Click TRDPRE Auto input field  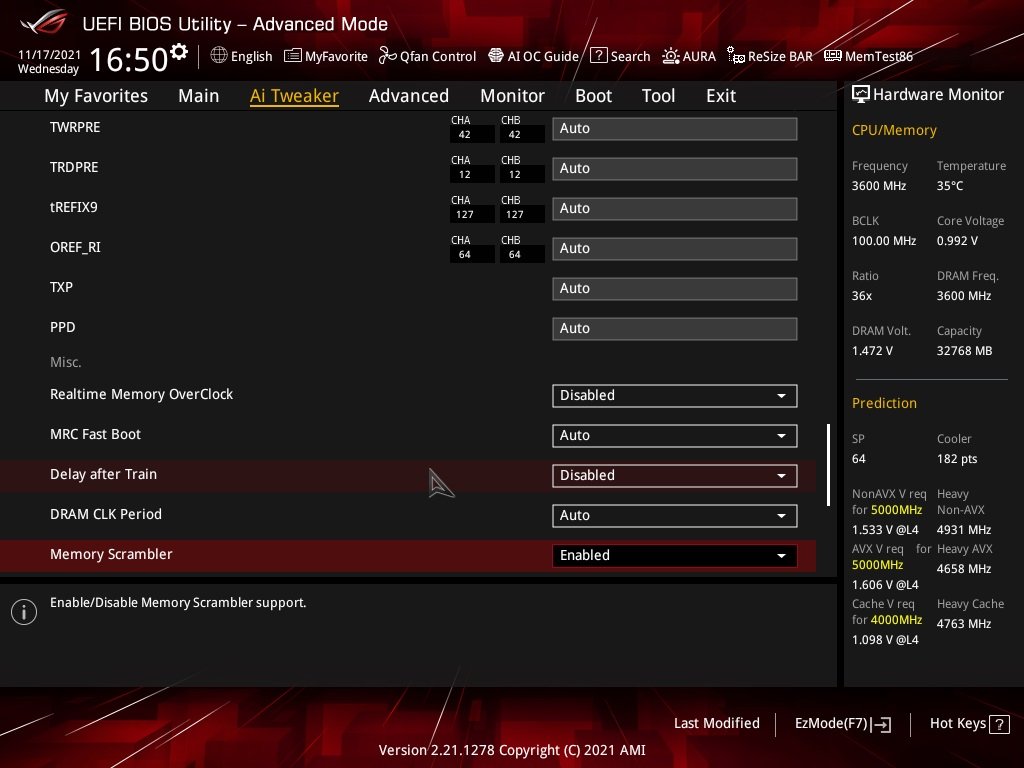pyautogui.click(x=675, y=168)
